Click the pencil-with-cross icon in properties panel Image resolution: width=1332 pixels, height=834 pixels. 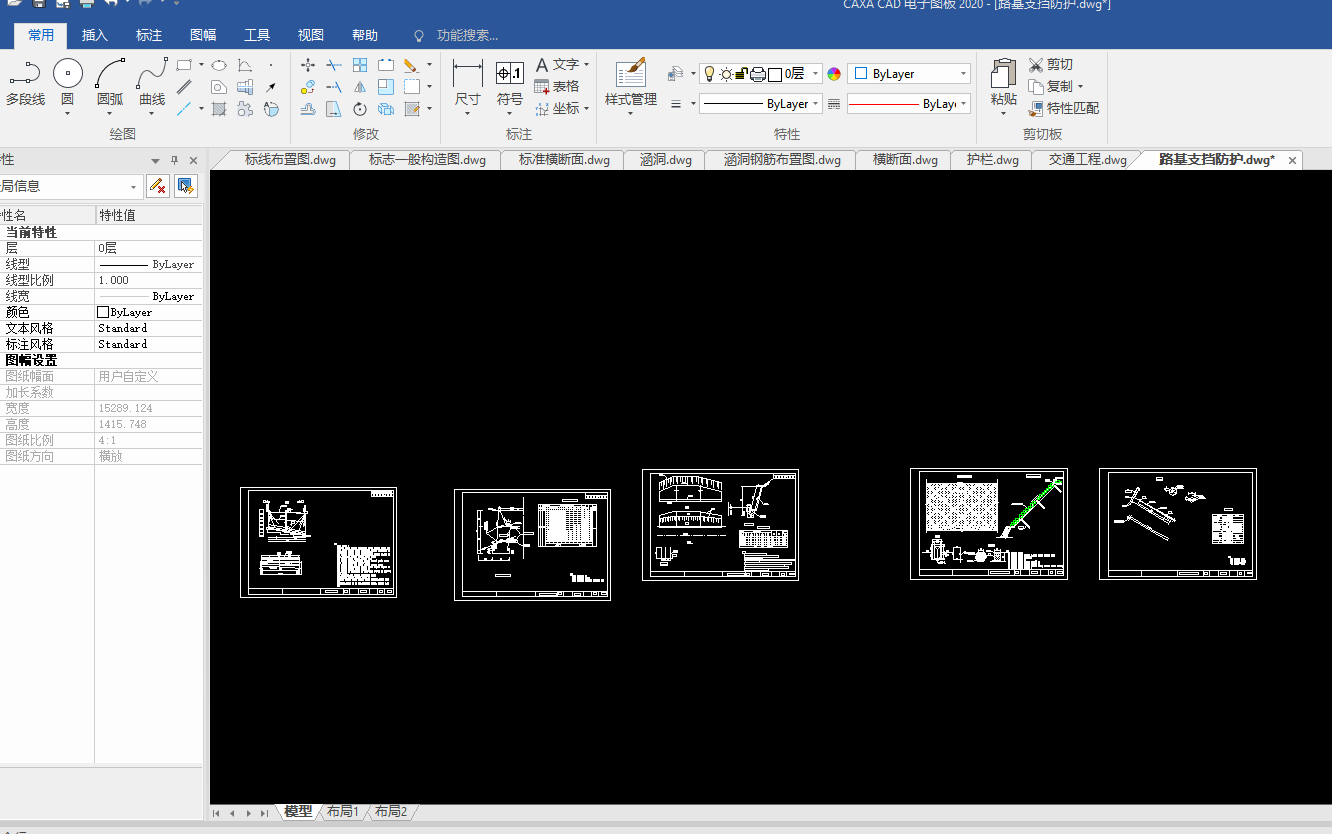(157, 186)
